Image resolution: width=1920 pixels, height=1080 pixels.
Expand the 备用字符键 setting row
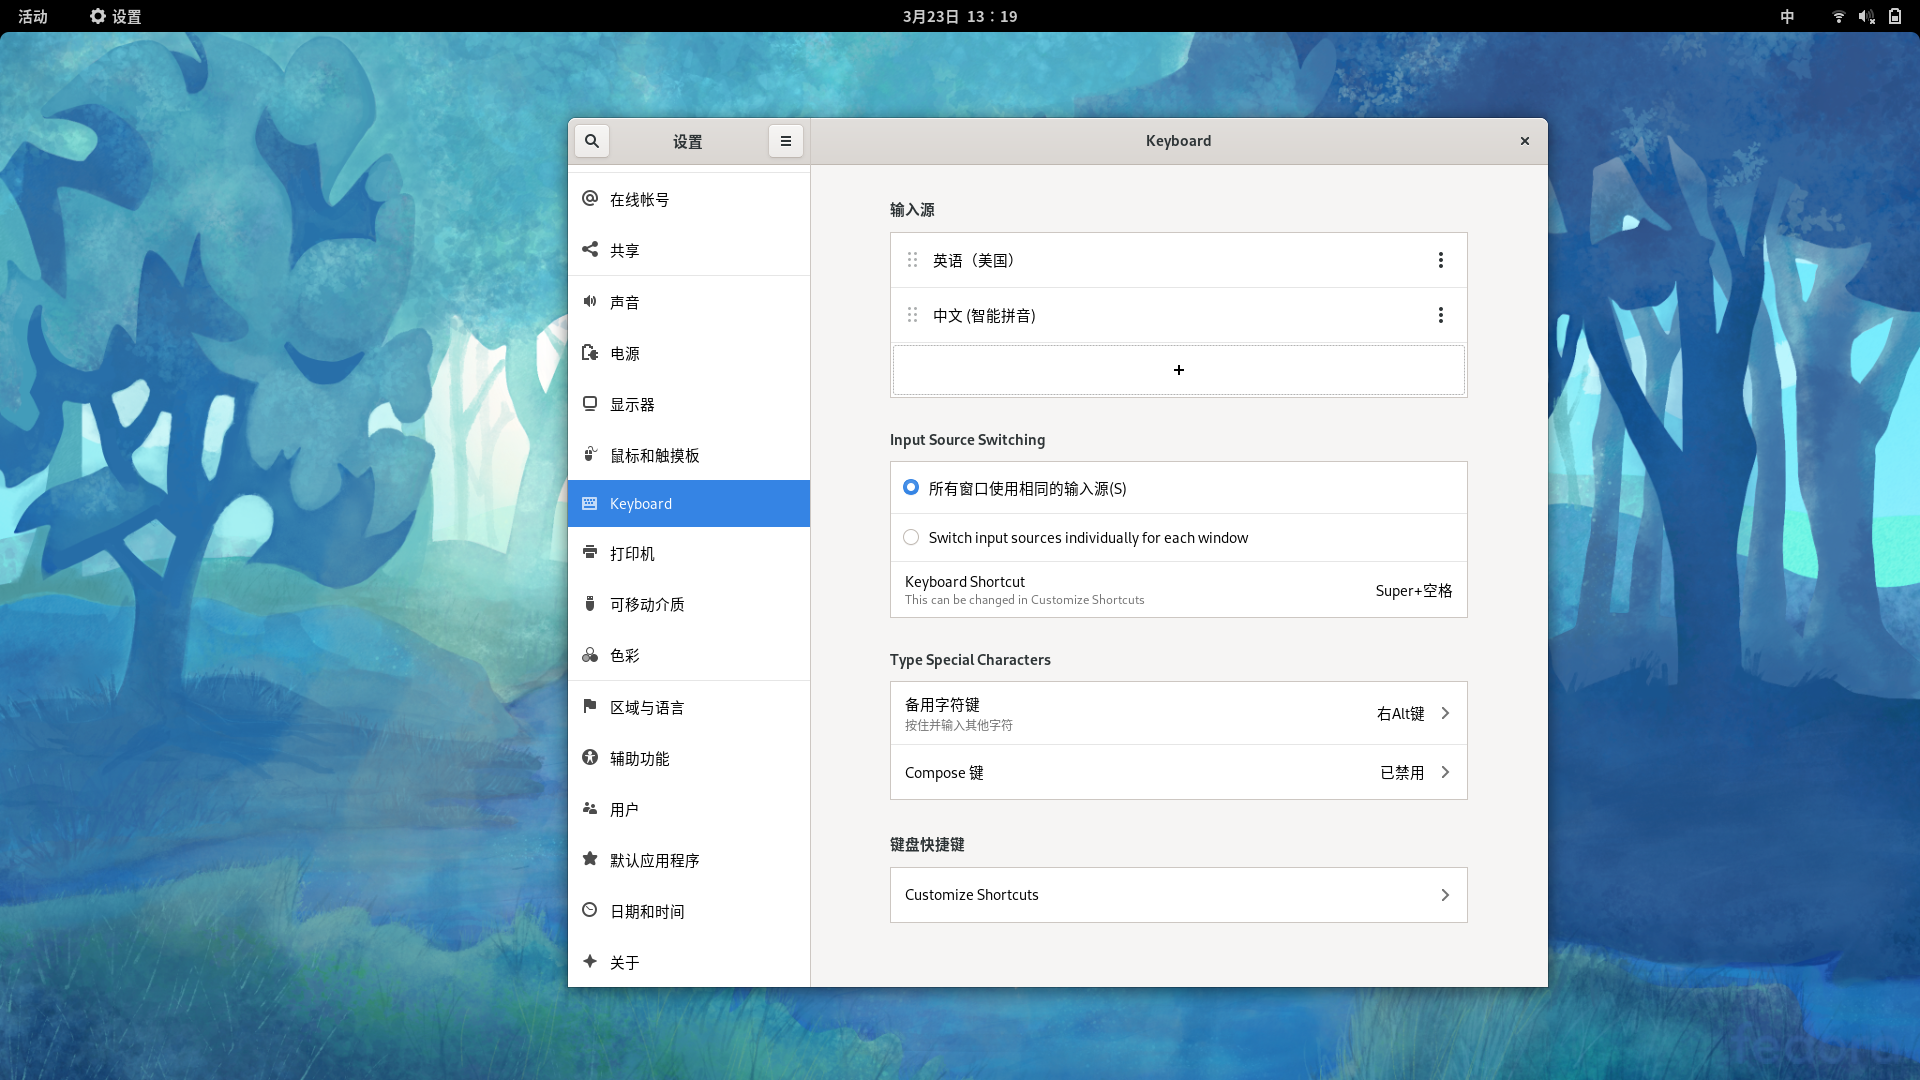(1178, 713)
